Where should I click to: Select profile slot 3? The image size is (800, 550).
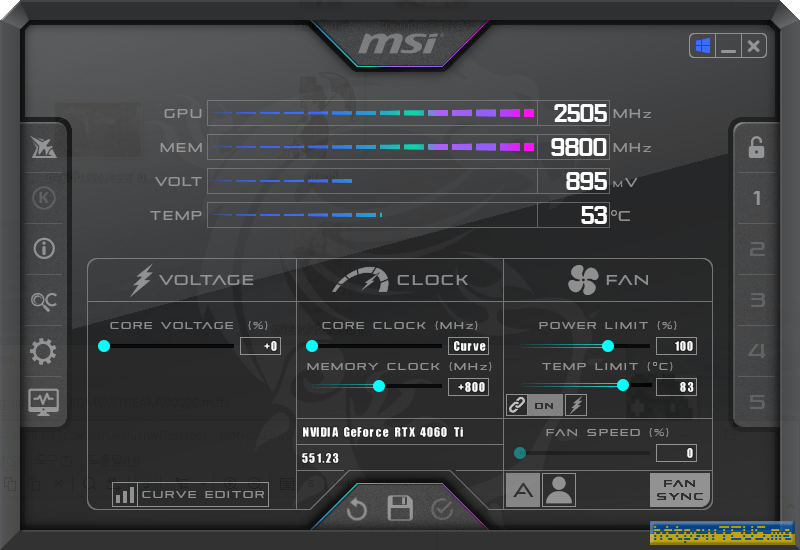757,300
